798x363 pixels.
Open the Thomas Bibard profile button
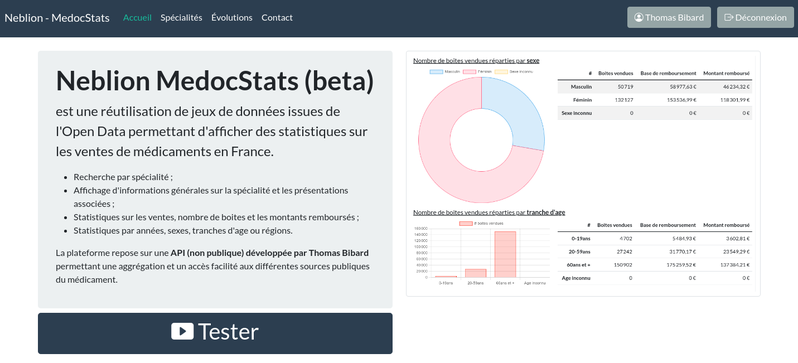coord(669,18)
